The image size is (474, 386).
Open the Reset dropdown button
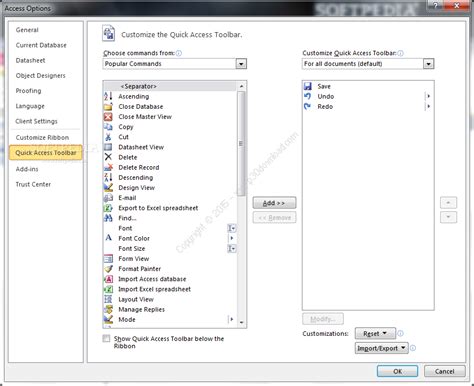click(375, 333)
